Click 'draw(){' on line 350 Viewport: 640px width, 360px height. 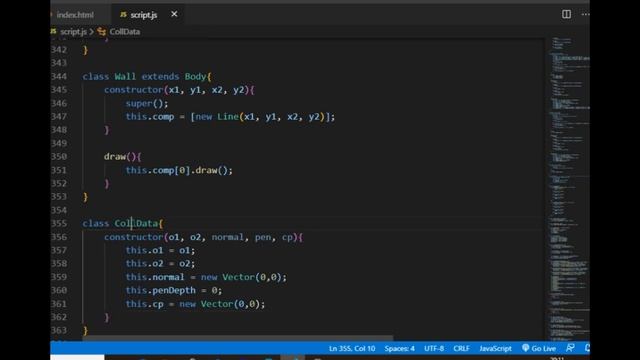pos(122,156)
